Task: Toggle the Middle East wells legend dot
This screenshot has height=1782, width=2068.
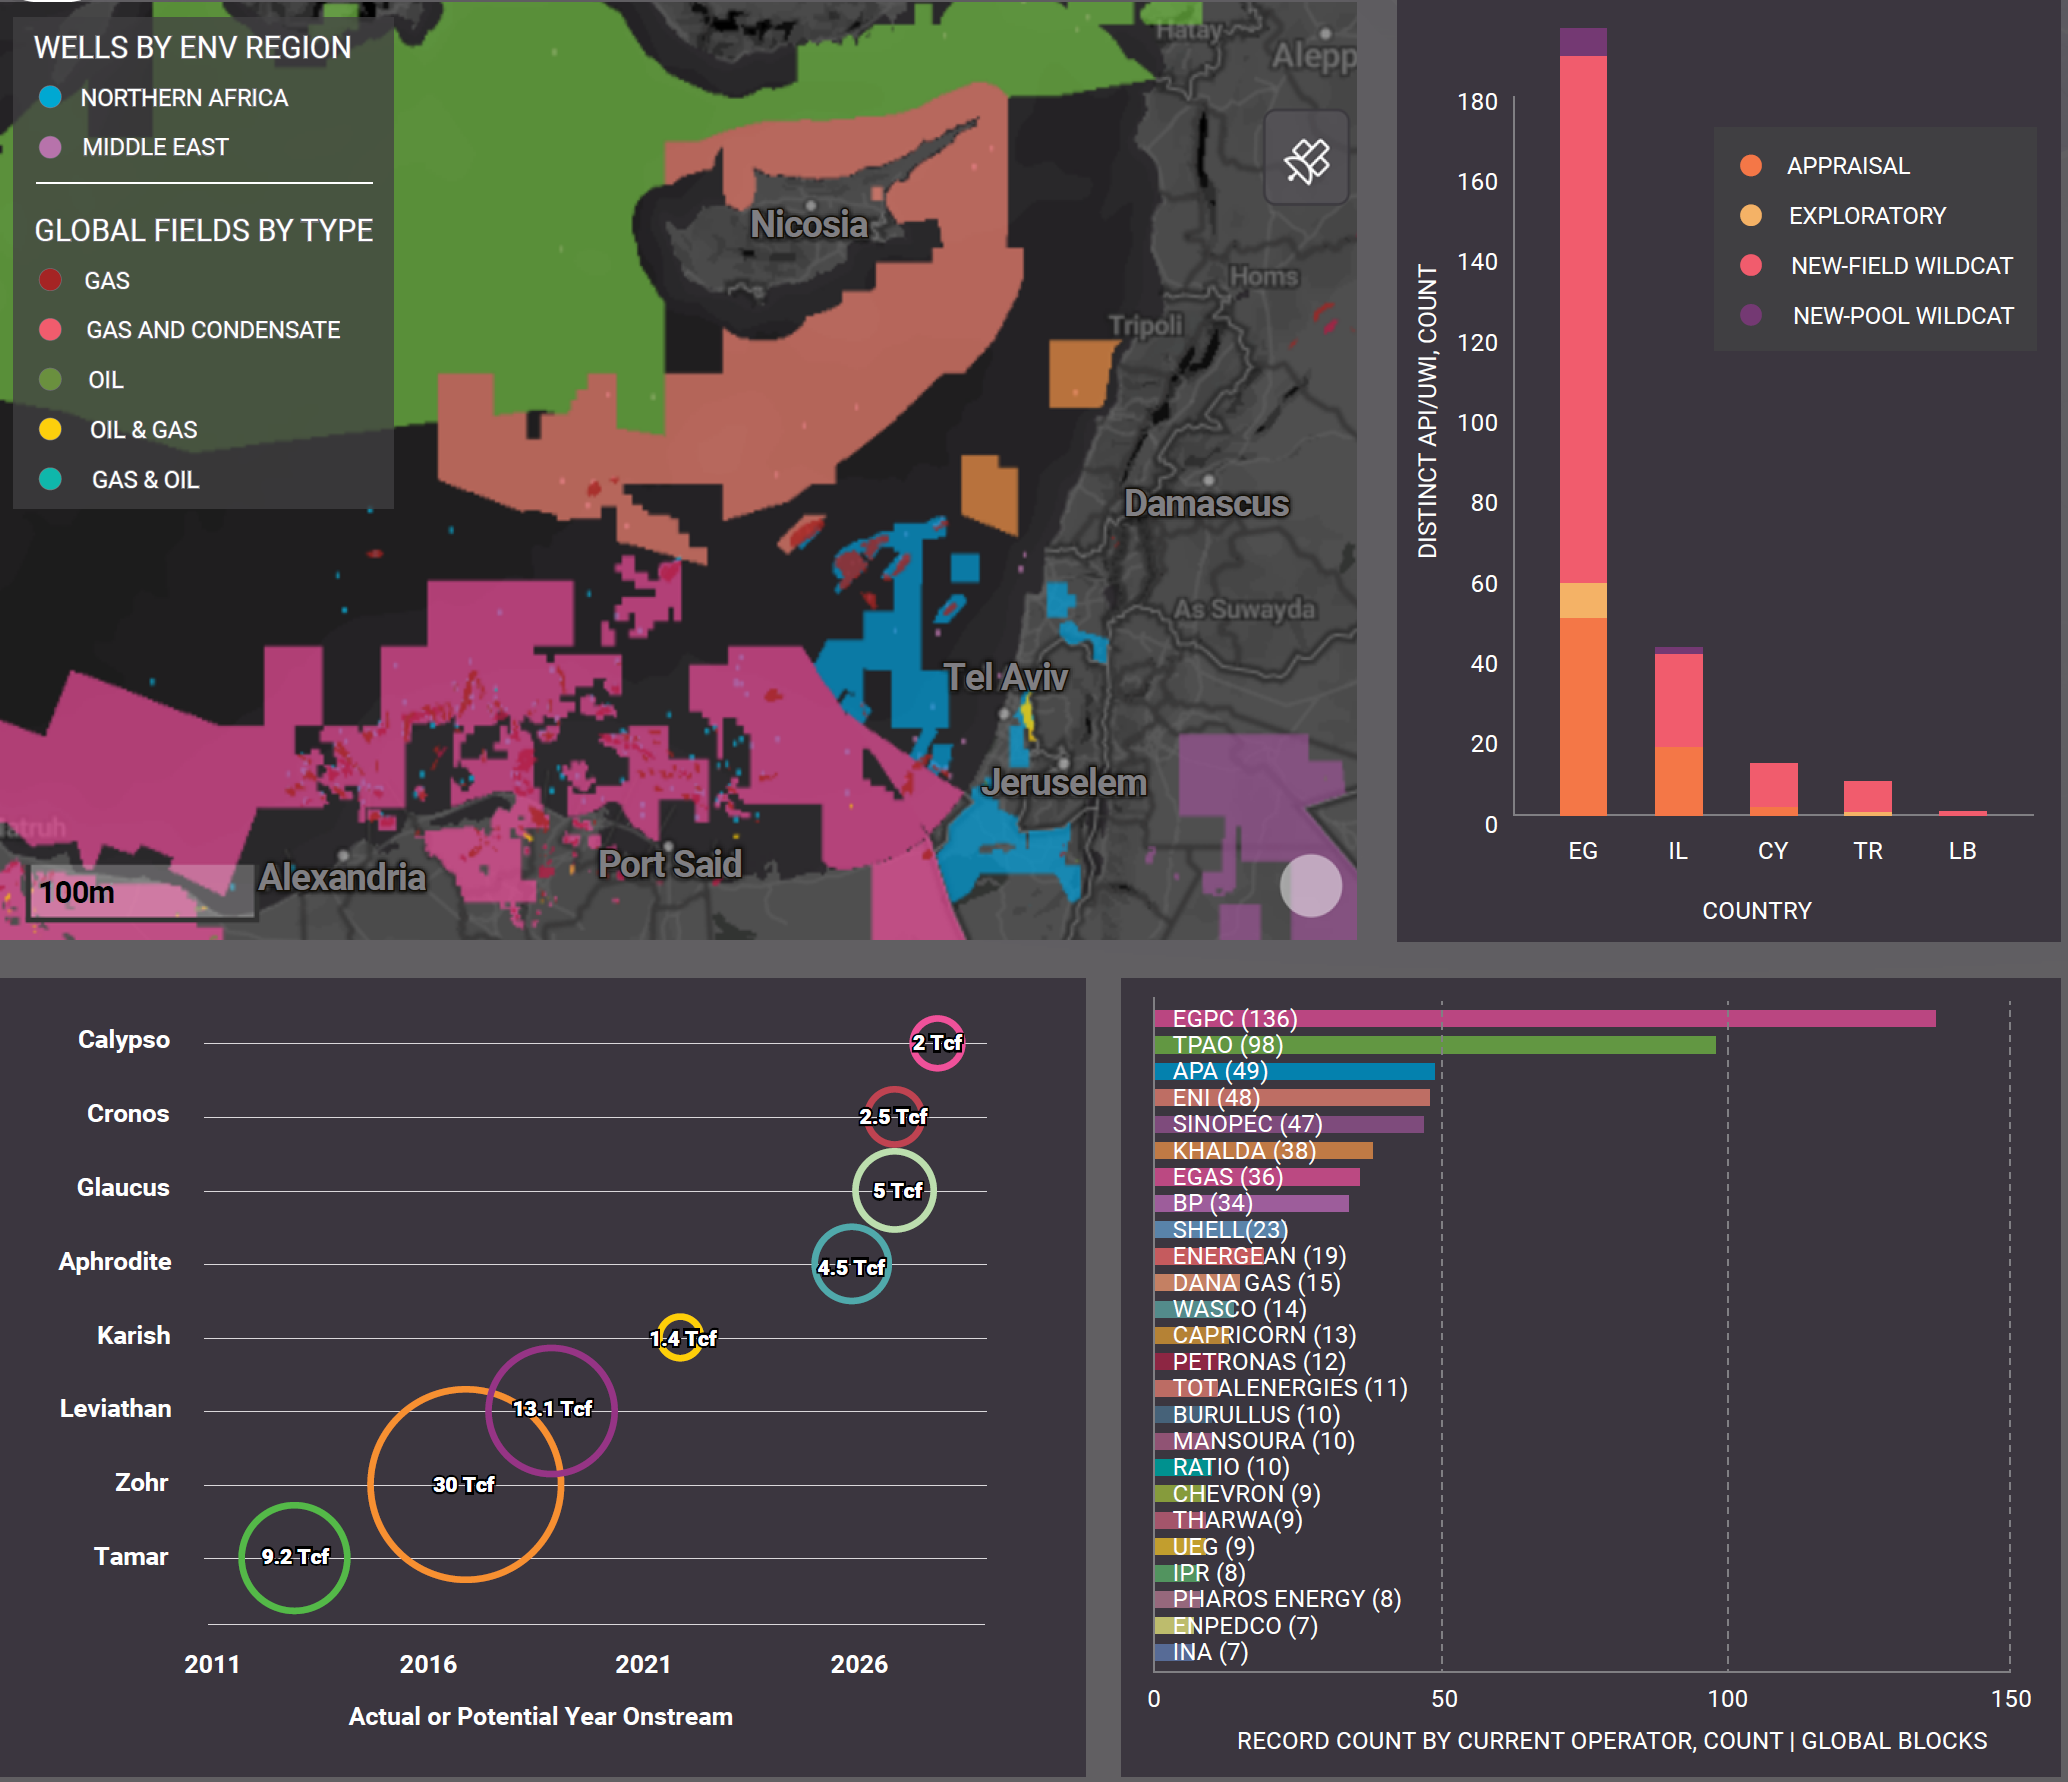Action: click(50, 147)
